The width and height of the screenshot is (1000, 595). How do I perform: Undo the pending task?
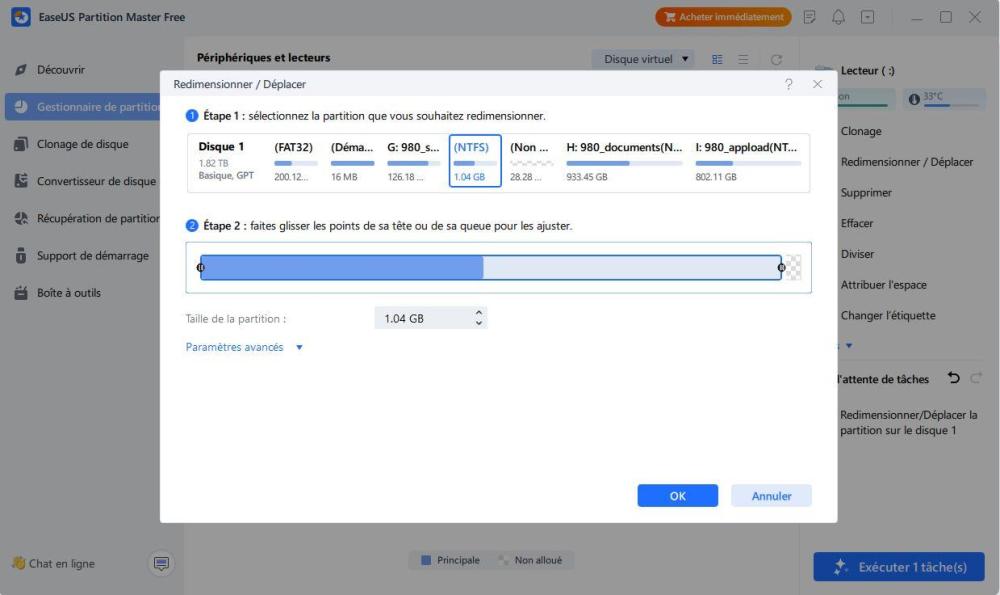tap(953, 378)
